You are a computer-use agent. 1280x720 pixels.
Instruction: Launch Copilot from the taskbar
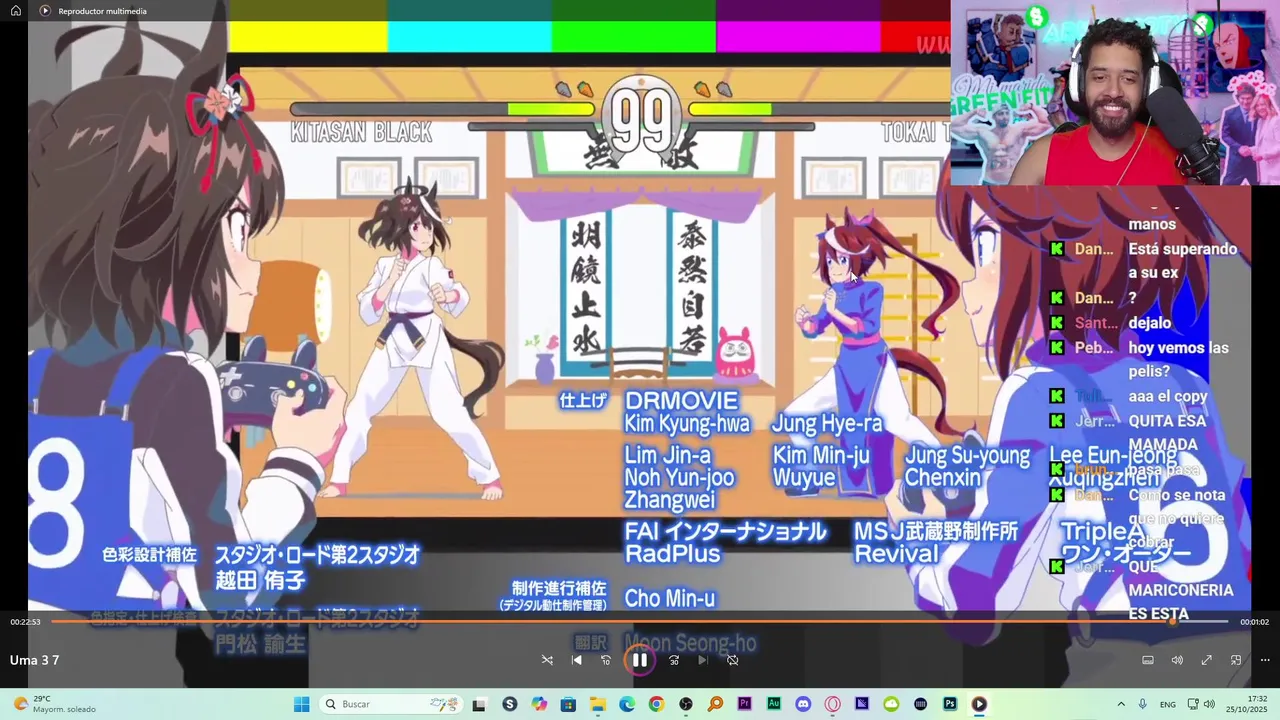tap(539, 704)
